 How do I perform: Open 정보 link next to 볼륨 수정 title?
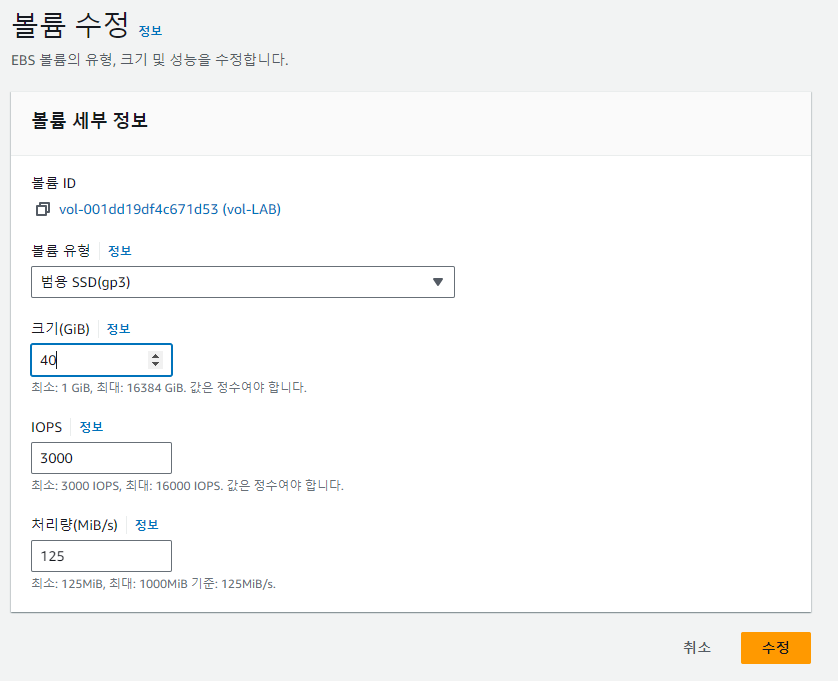pos(150,30)
